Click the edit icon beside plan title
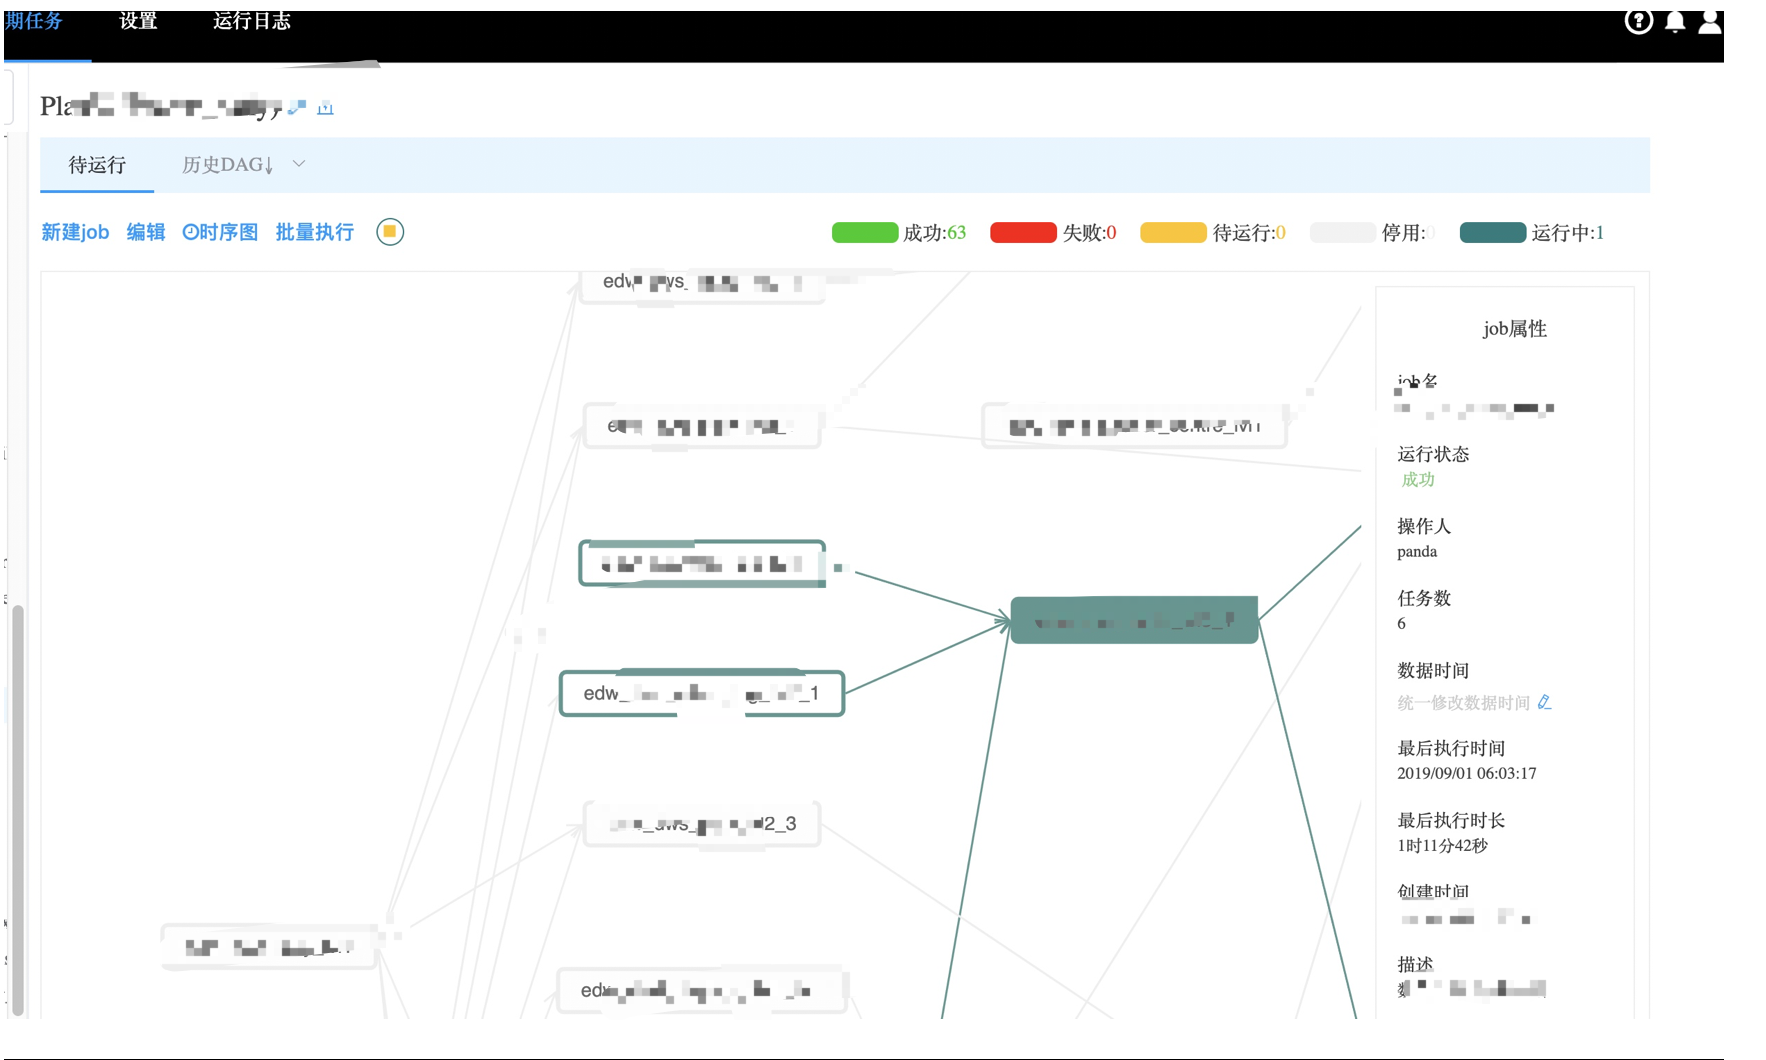Viewport: 1766px width, 1060px height. click(296, 107)
